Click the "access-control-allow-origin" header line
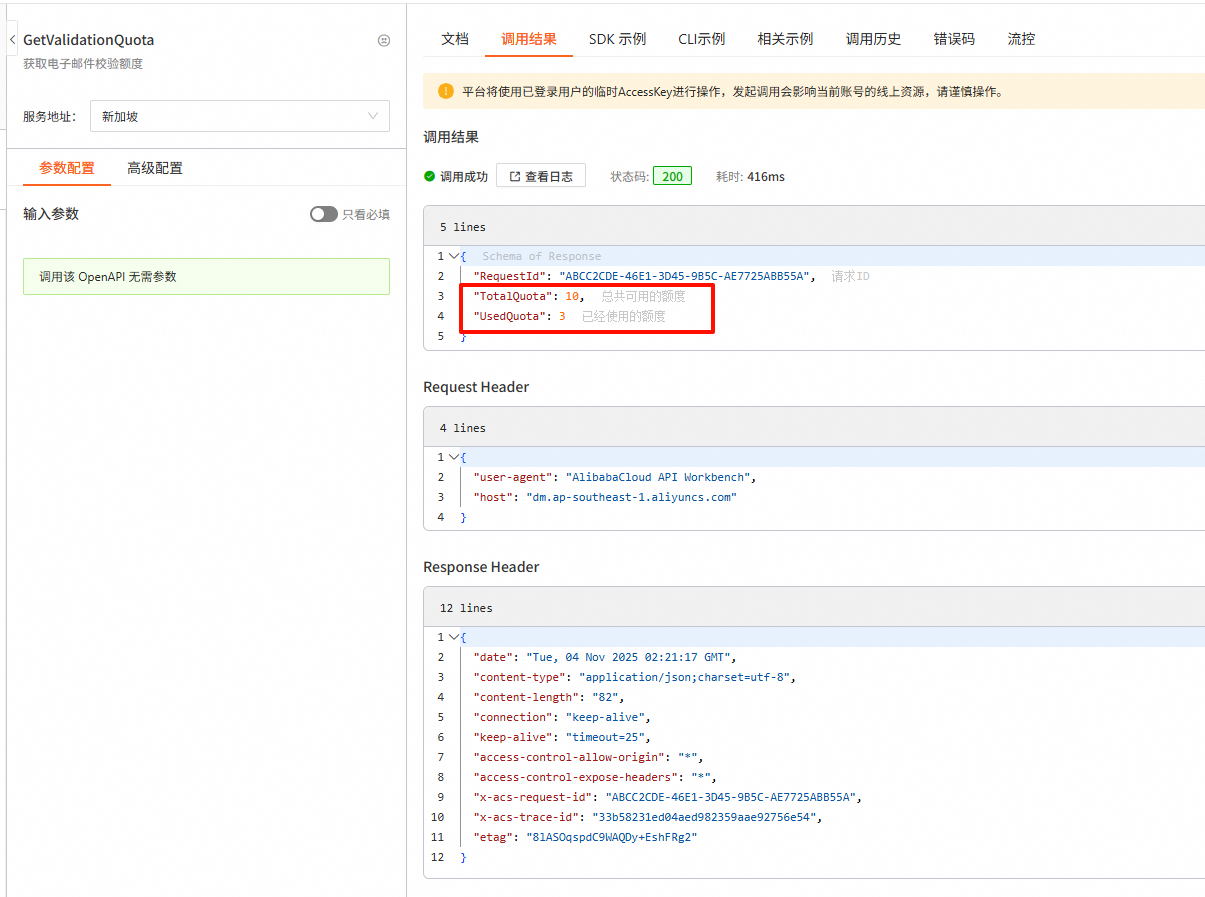This screenshot has height=897, width=1205. [x=588, y=757]
